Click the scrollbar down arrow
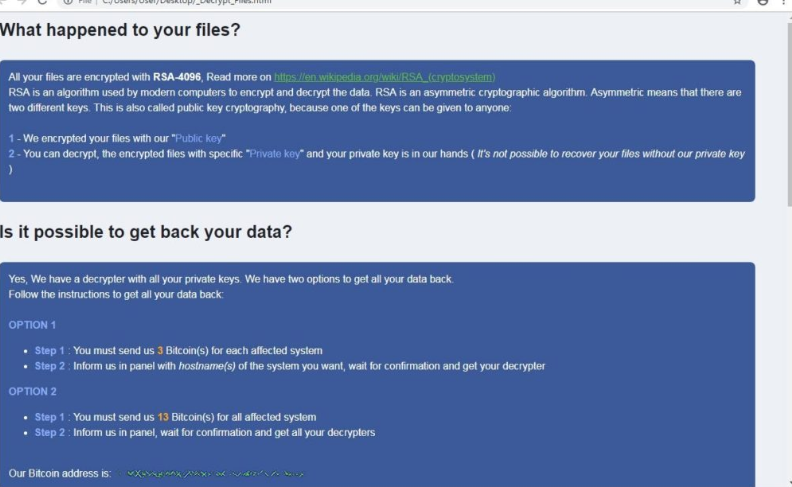Image resolution: width=792 pixels, height=487 pixels. pyautogui.click(x=786, y=480)
